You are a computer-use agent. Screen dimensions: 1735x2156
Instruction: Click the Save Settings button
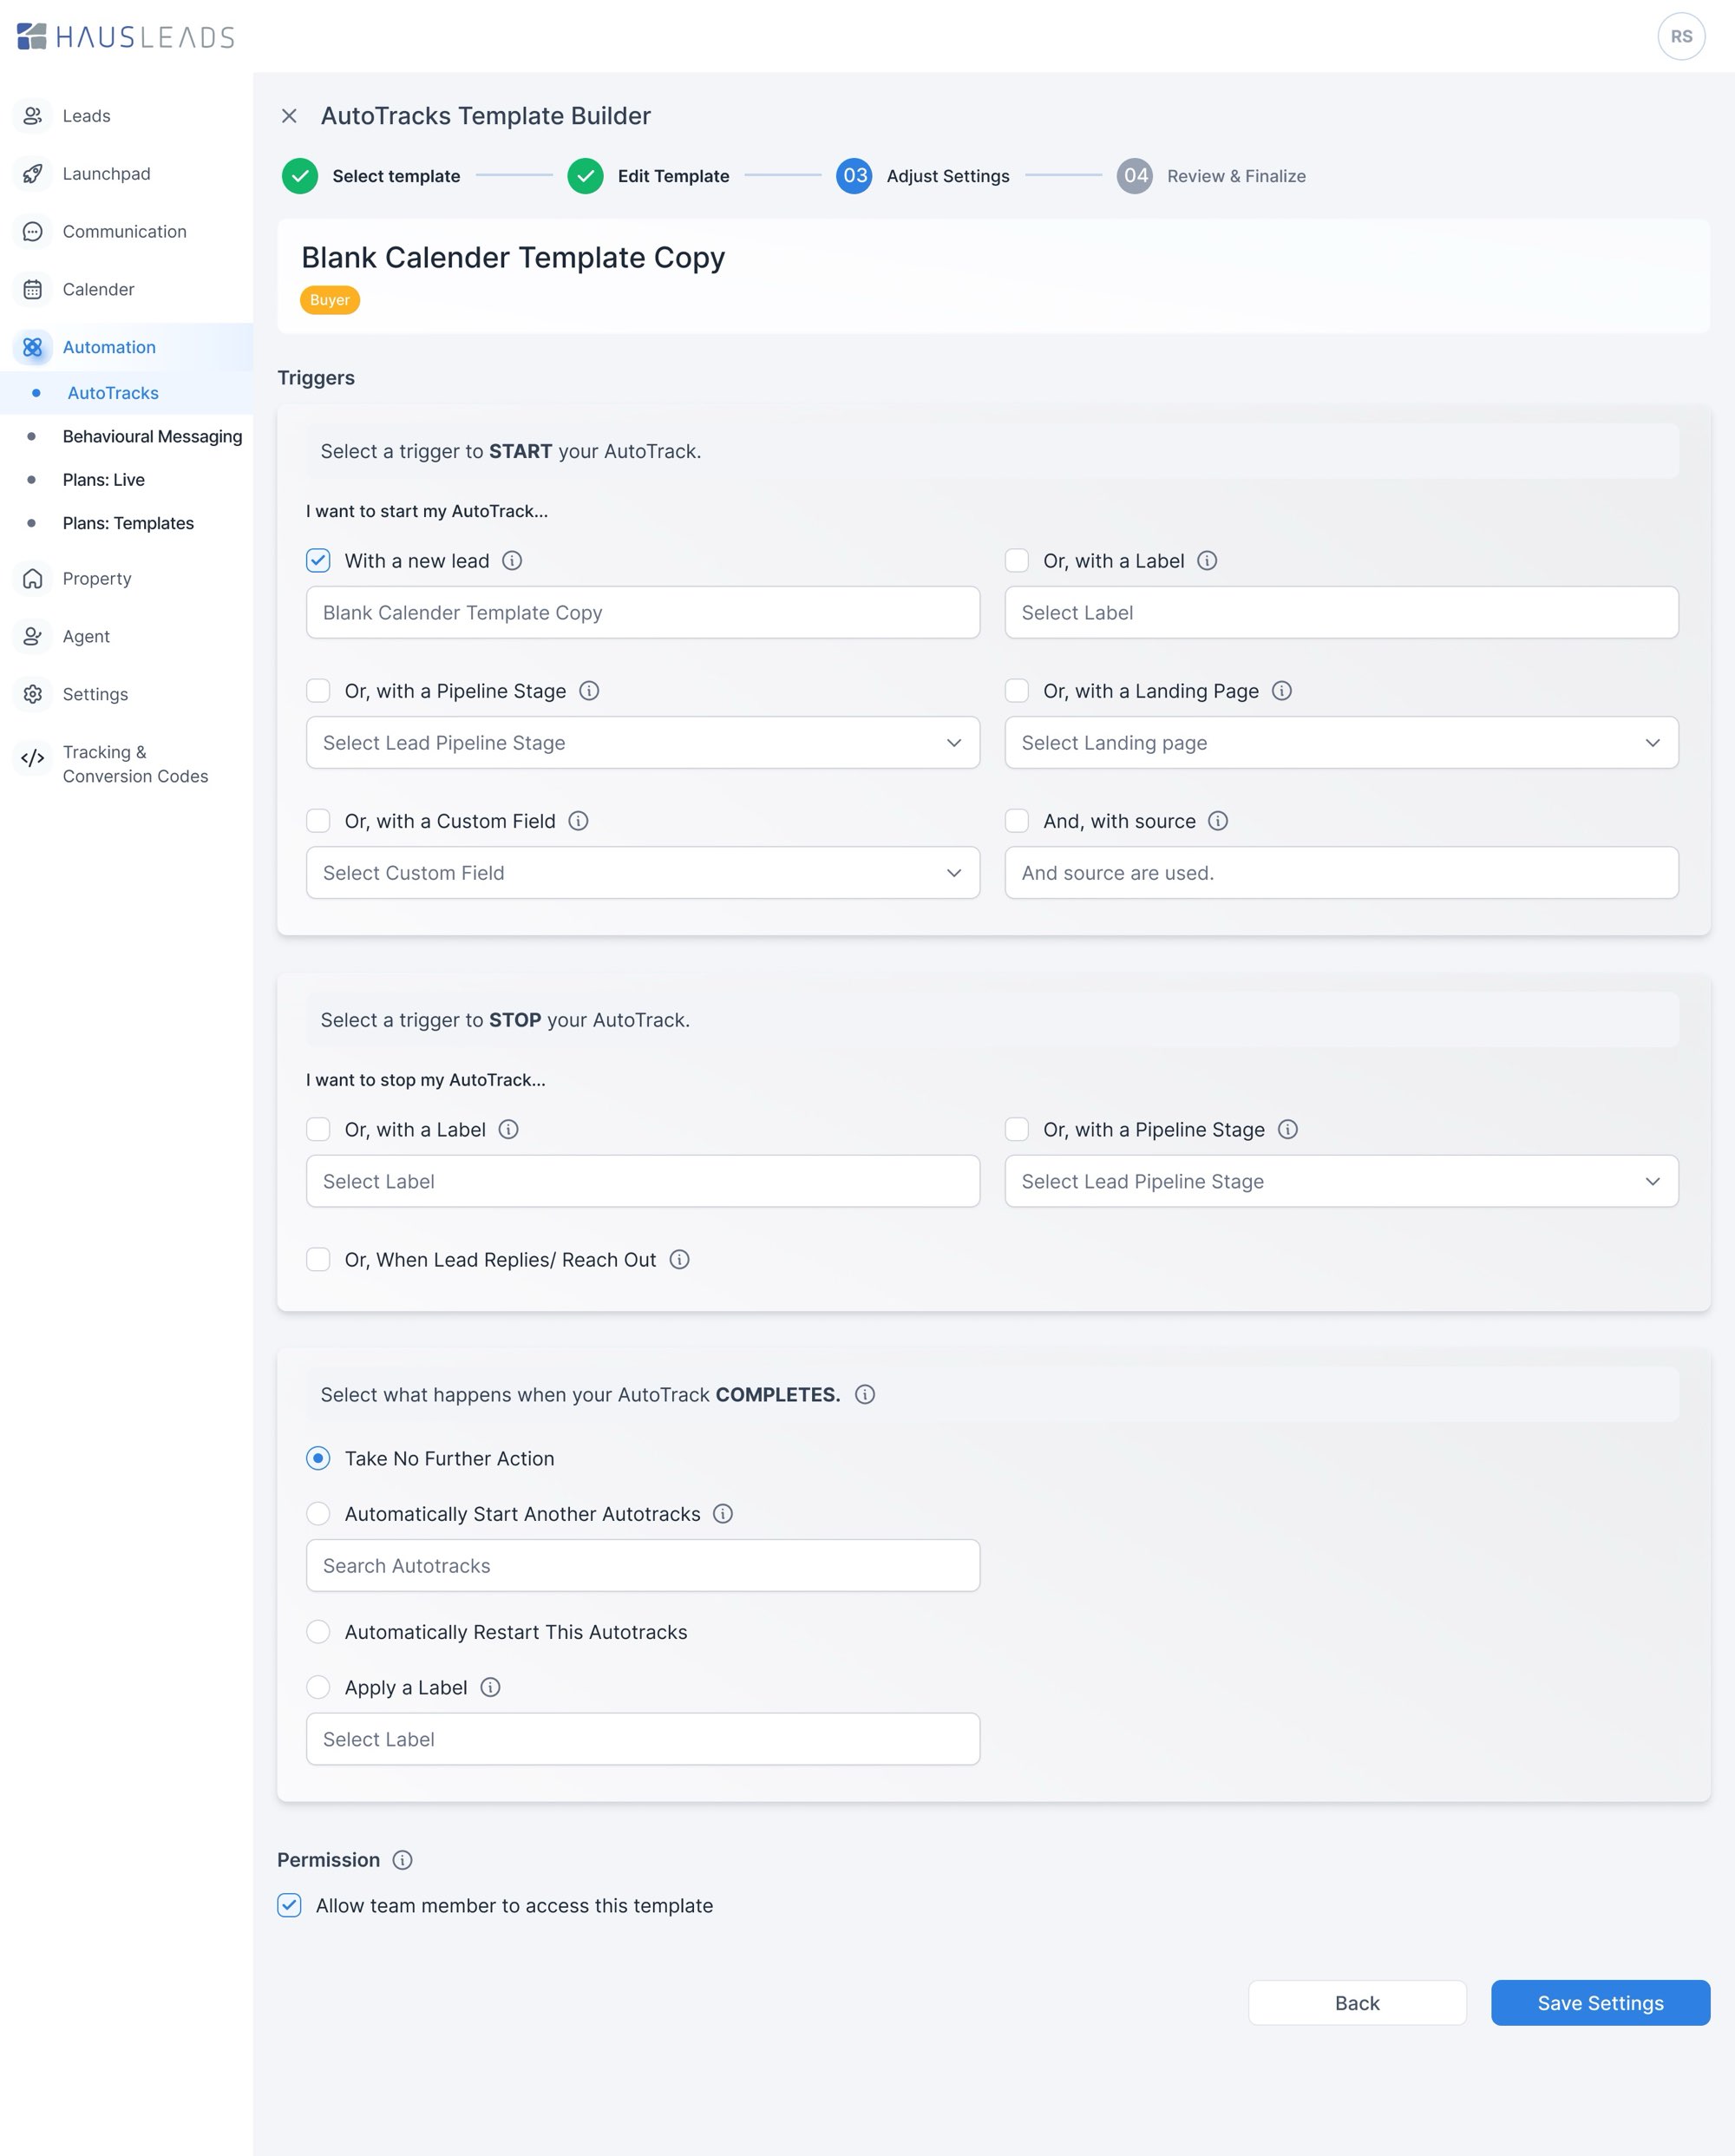click(1600, 2004)
